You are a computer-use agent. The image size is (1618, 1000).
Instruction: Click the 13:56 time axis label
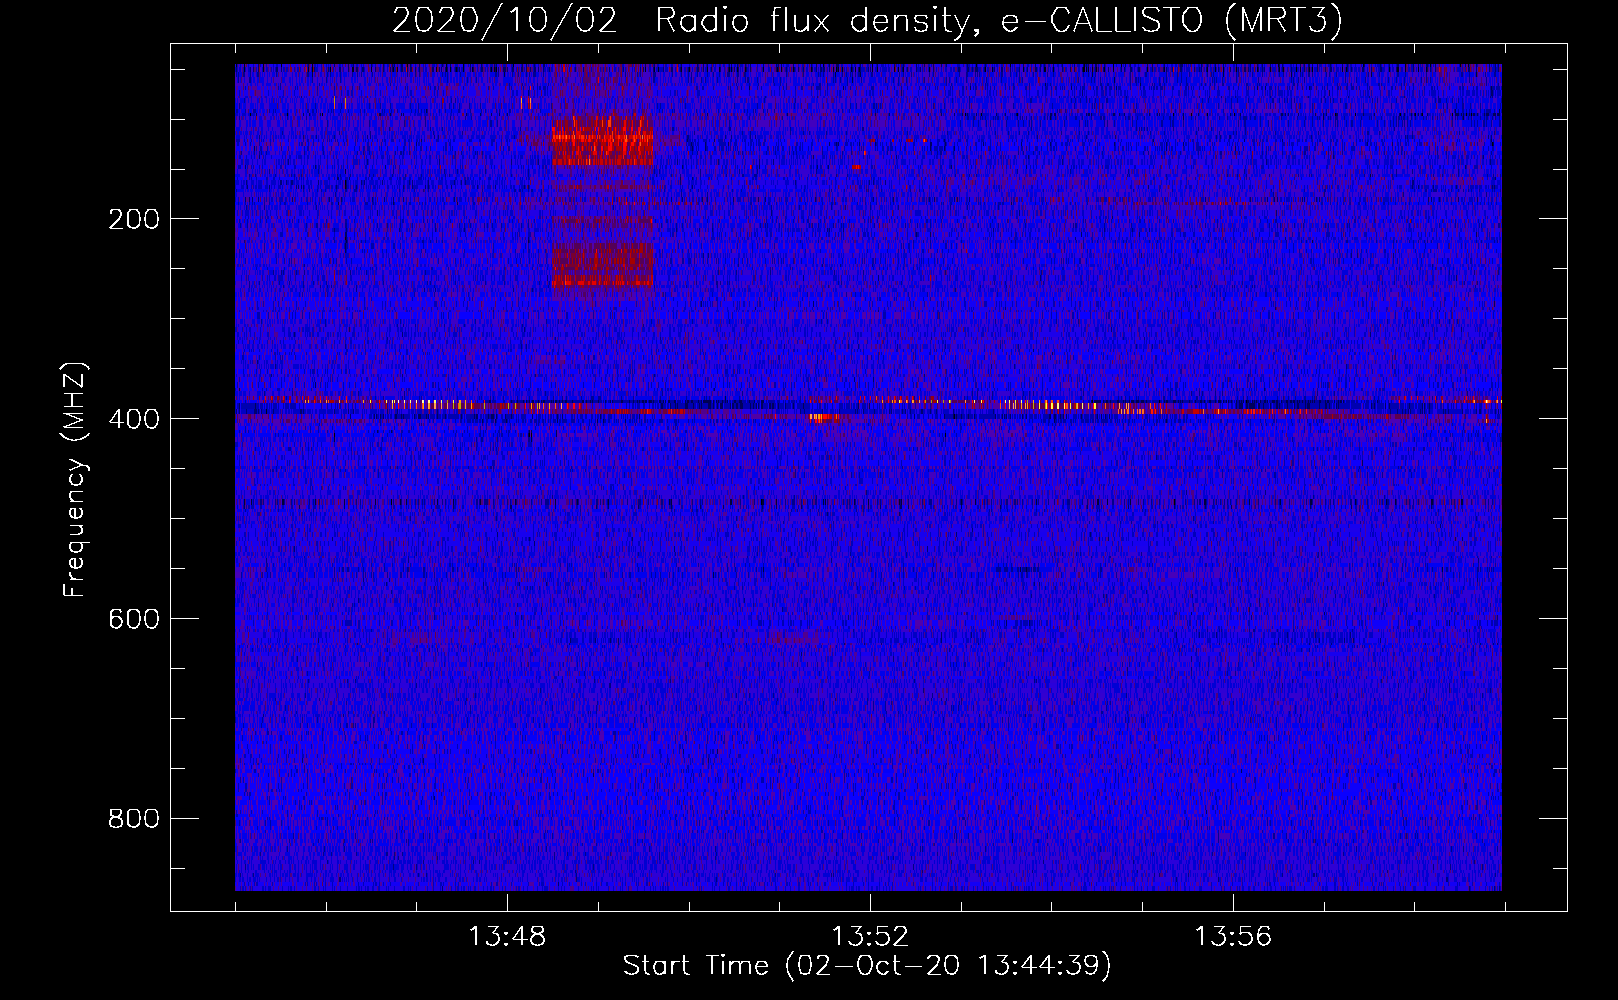coord(1233,936)
